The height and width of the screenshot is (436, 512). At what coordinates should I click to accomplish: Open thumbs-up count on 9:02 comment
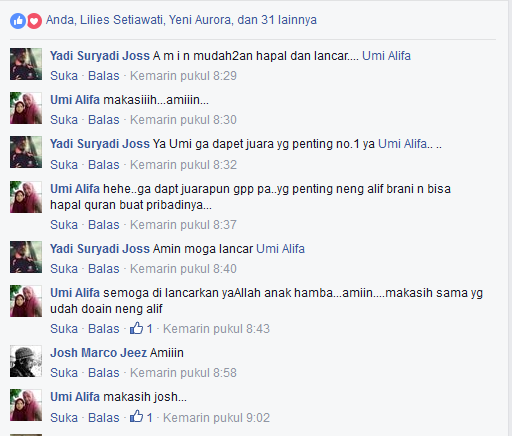click(x=141, y=417)
